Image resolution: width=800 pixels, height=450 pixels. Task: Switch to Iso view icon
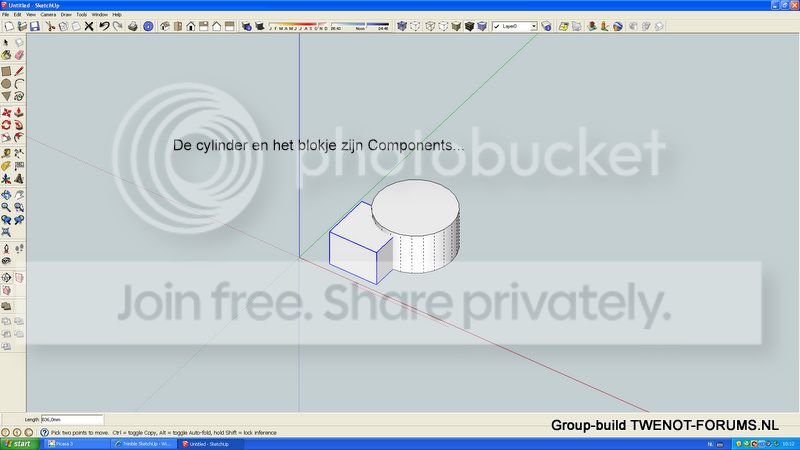[x=165, y=26]
